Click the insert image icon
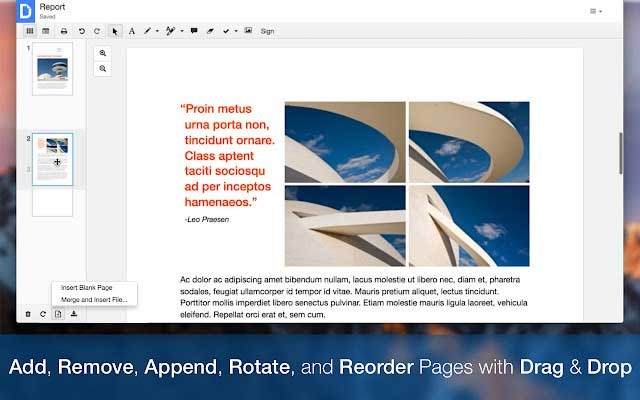The height and width of the screenshot is (400, 640). [x=247, y=31]
